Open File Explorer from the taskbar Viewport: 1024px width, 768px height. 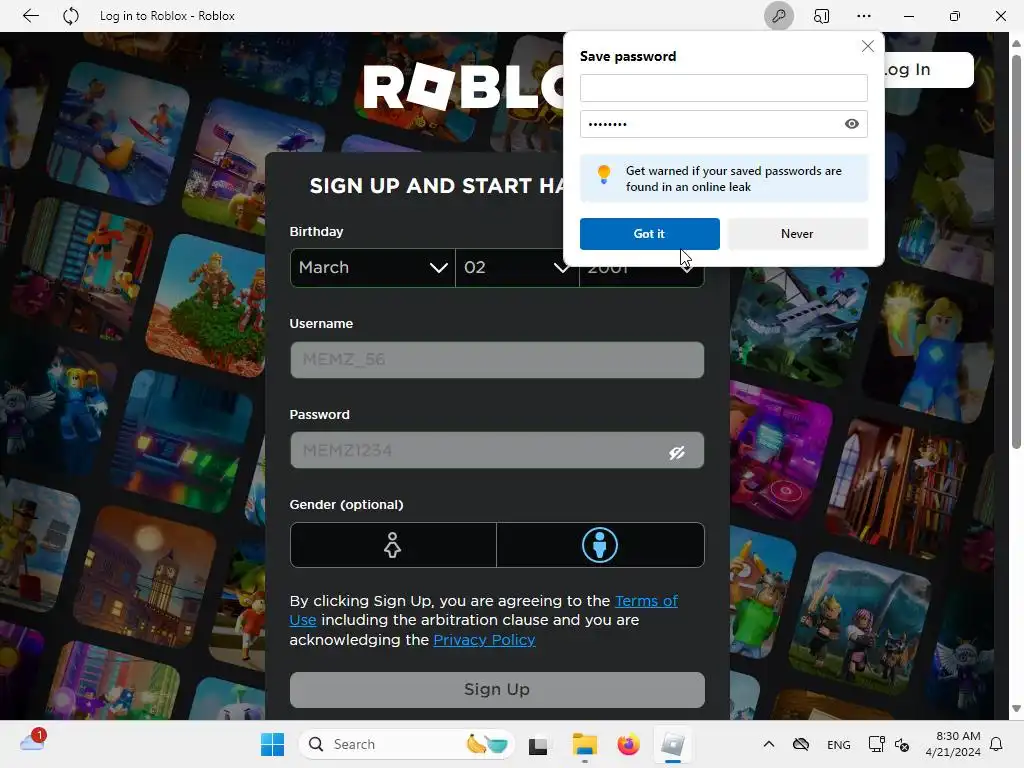(584, 744)
